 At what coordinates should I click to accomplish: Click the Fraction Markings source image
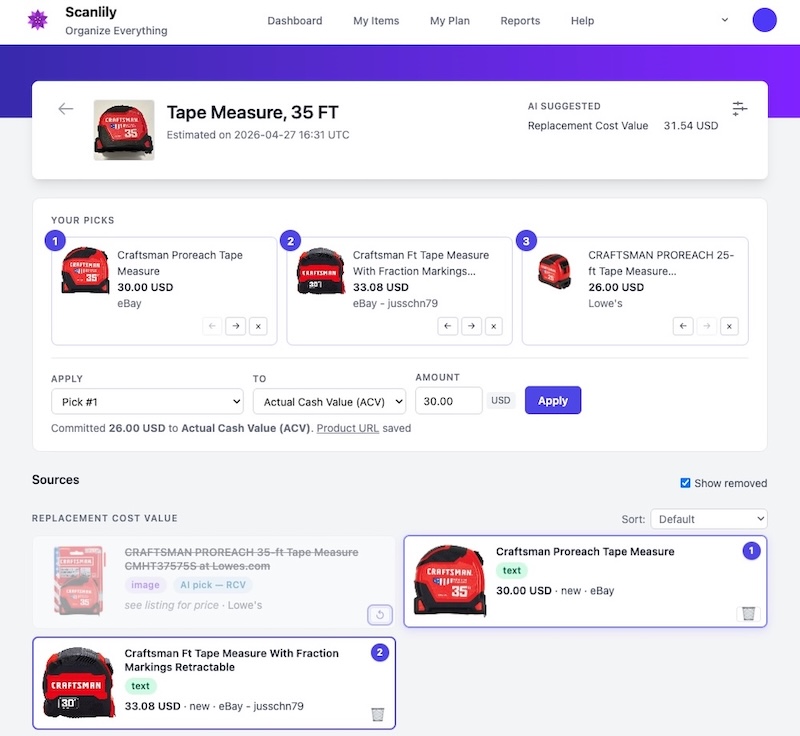[79, 682]
